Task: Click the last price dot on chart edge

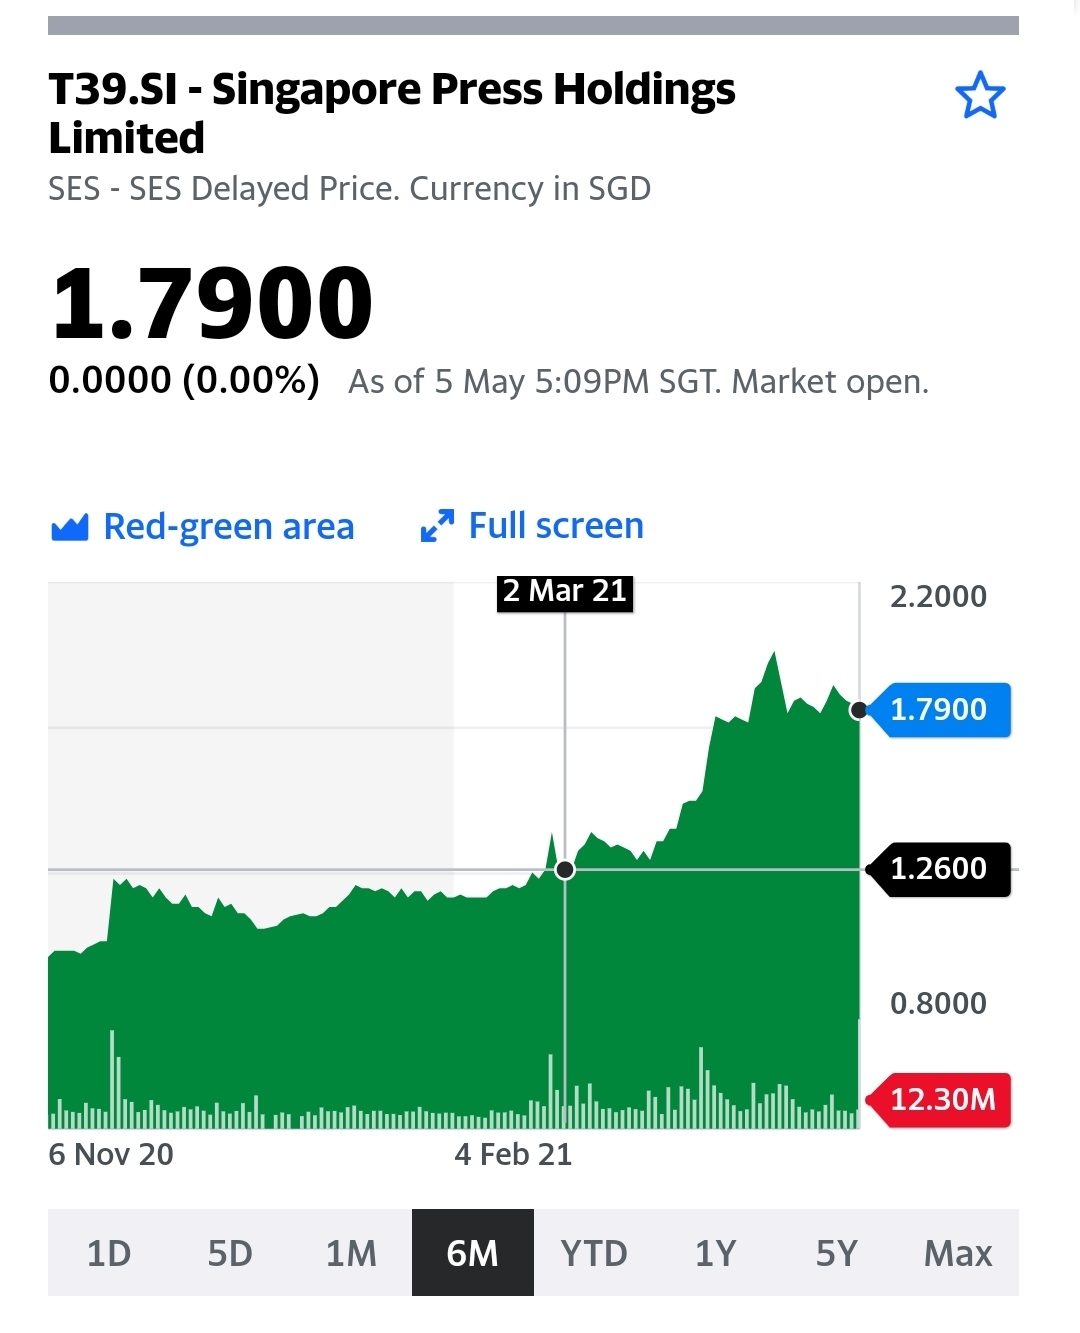Action: (859, 710)
